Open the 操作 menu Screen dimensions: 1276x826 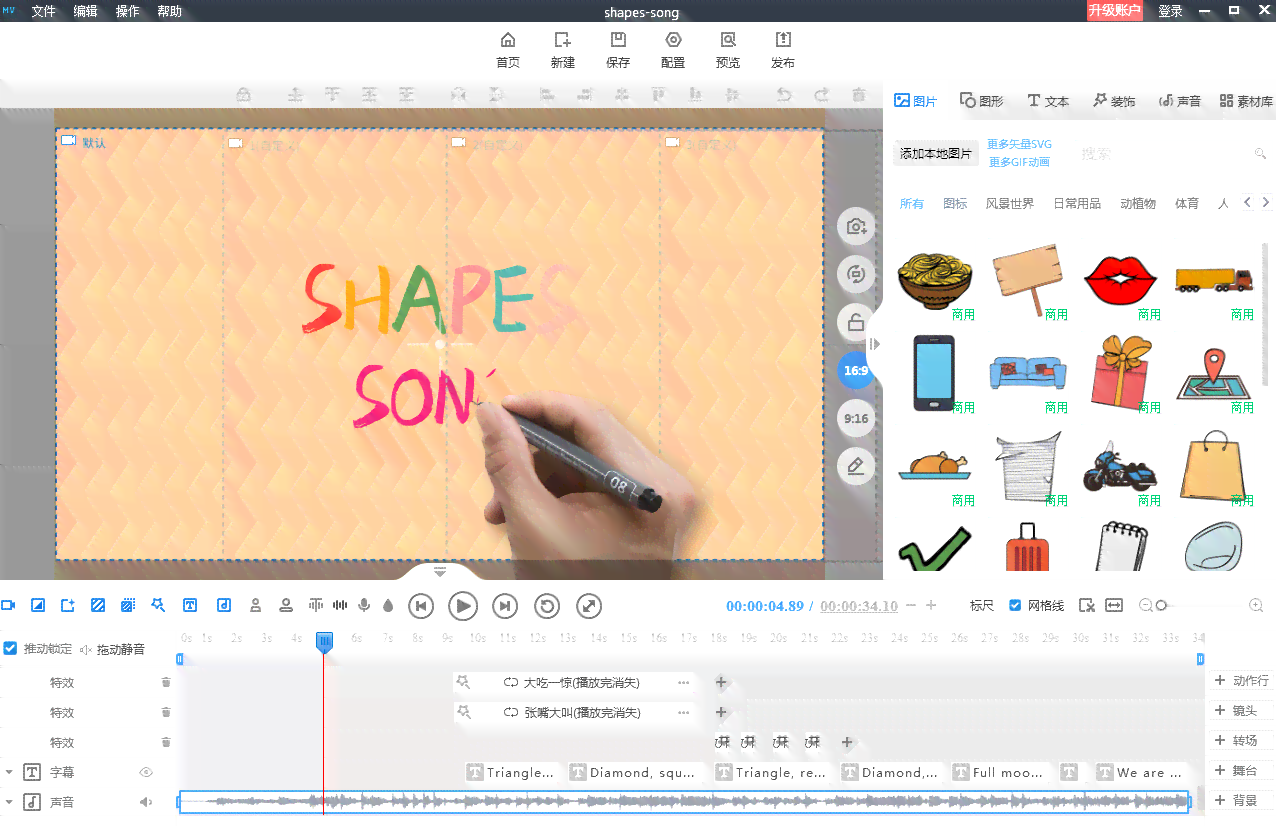pyautogui.click(x=127, y=11)
